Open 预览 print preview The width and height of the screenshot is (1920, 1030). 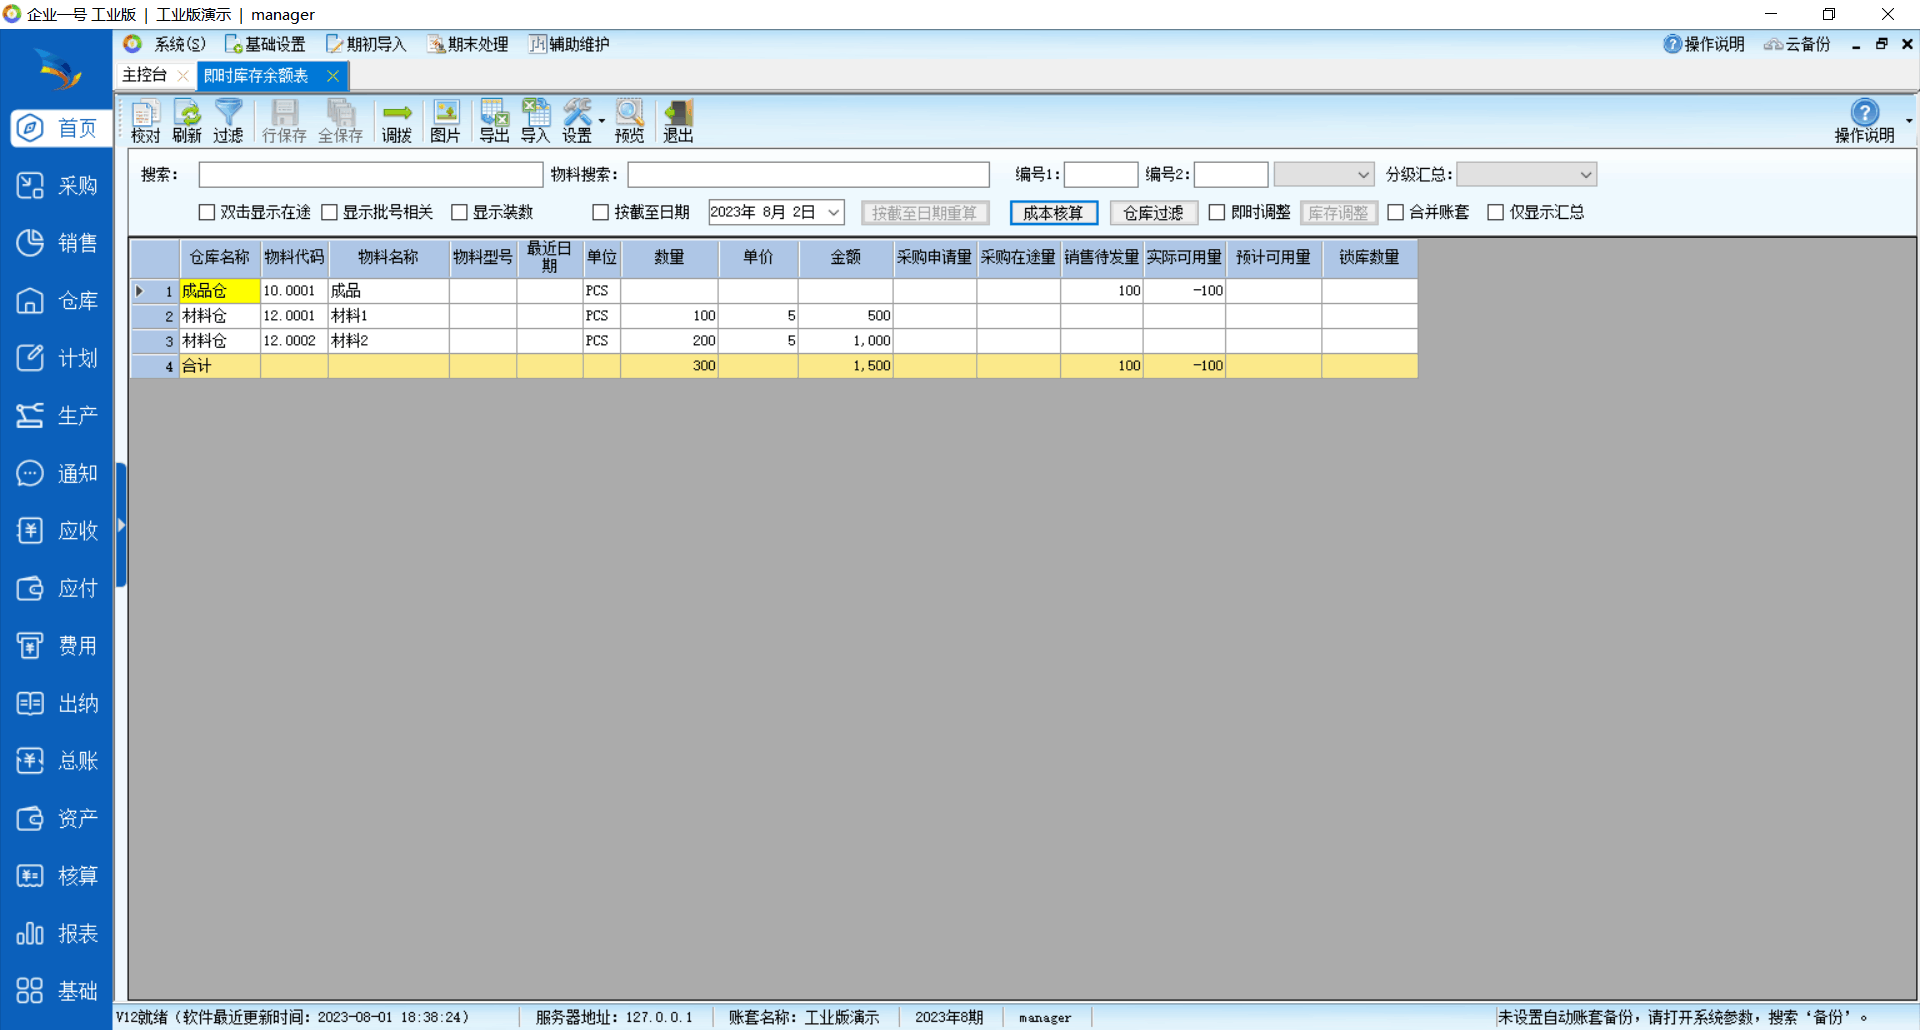tap(629, 121)
